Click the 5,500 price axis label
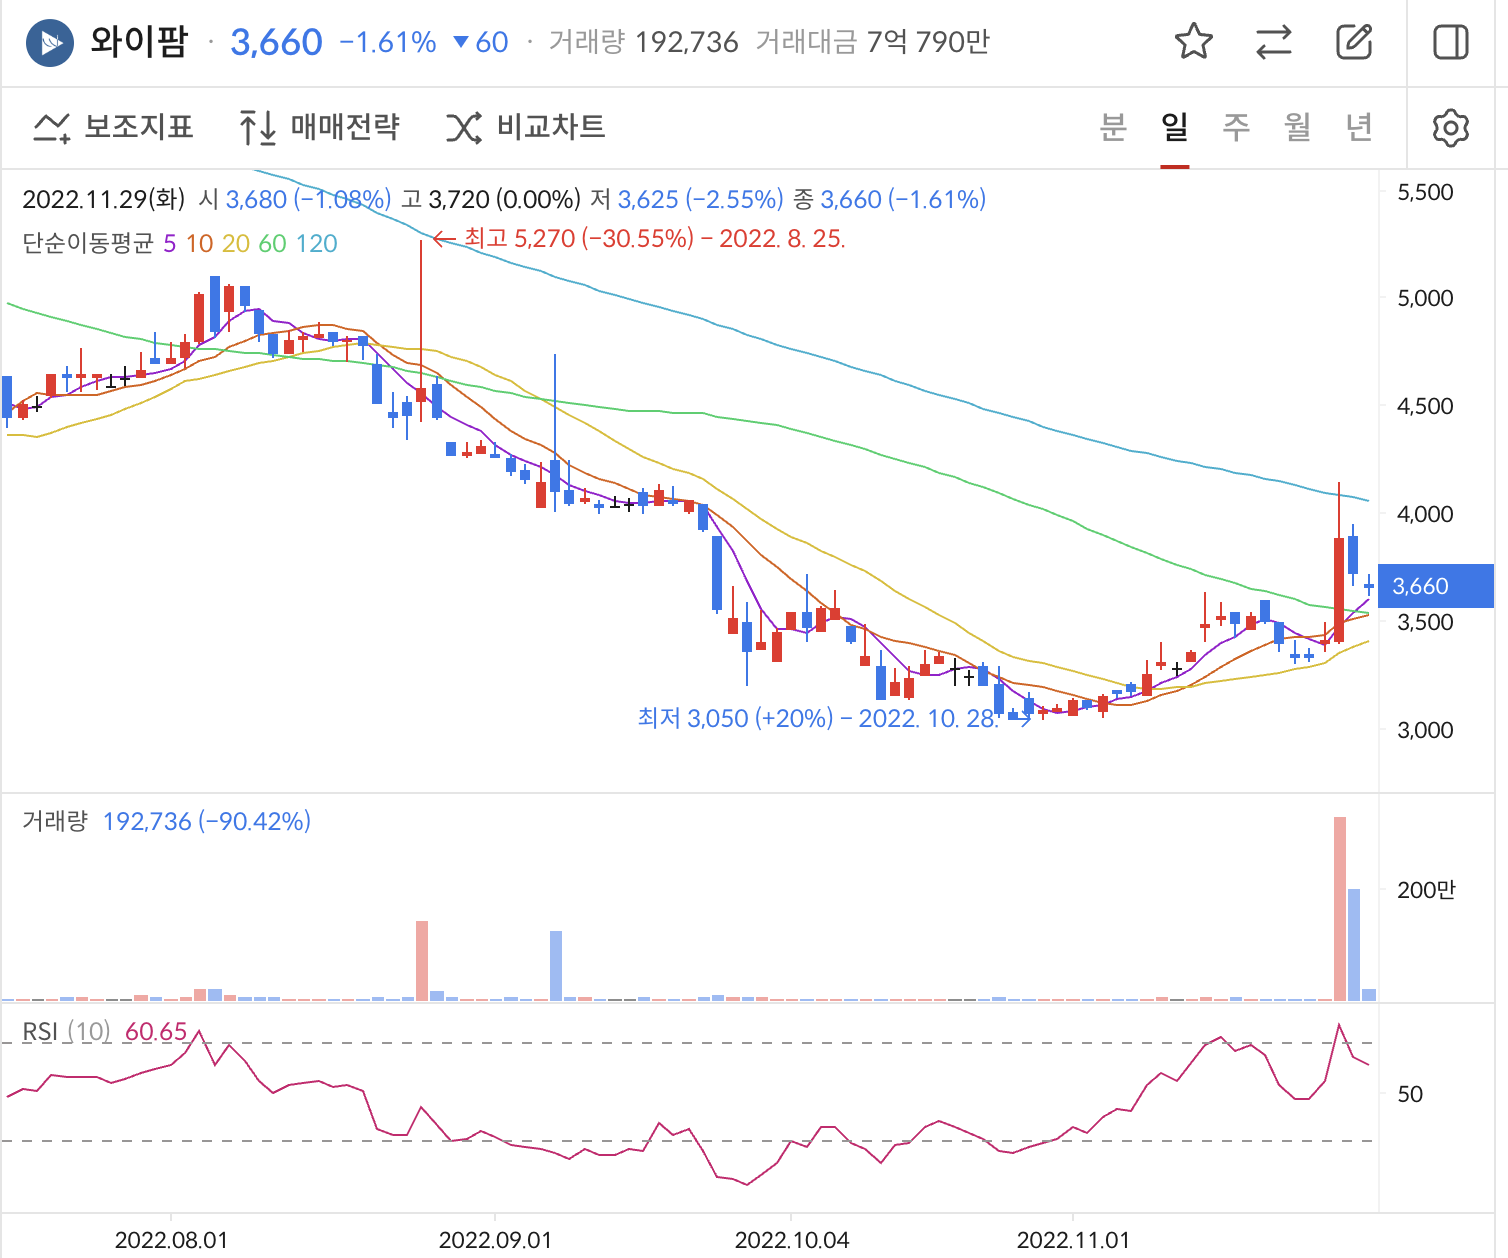The width and height of the screenshot is (1508, 1258). tap(1425, 192)
